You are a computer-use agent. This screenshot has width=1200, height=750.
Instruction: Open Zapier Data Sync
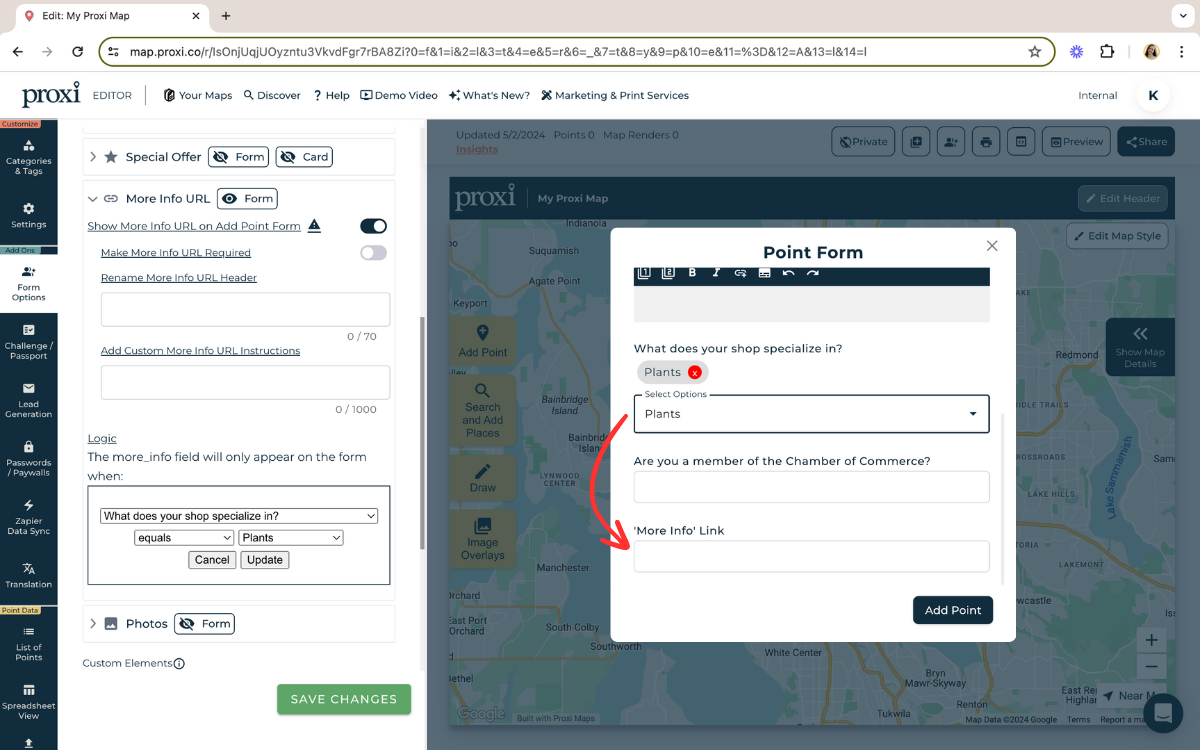point(28,518)
